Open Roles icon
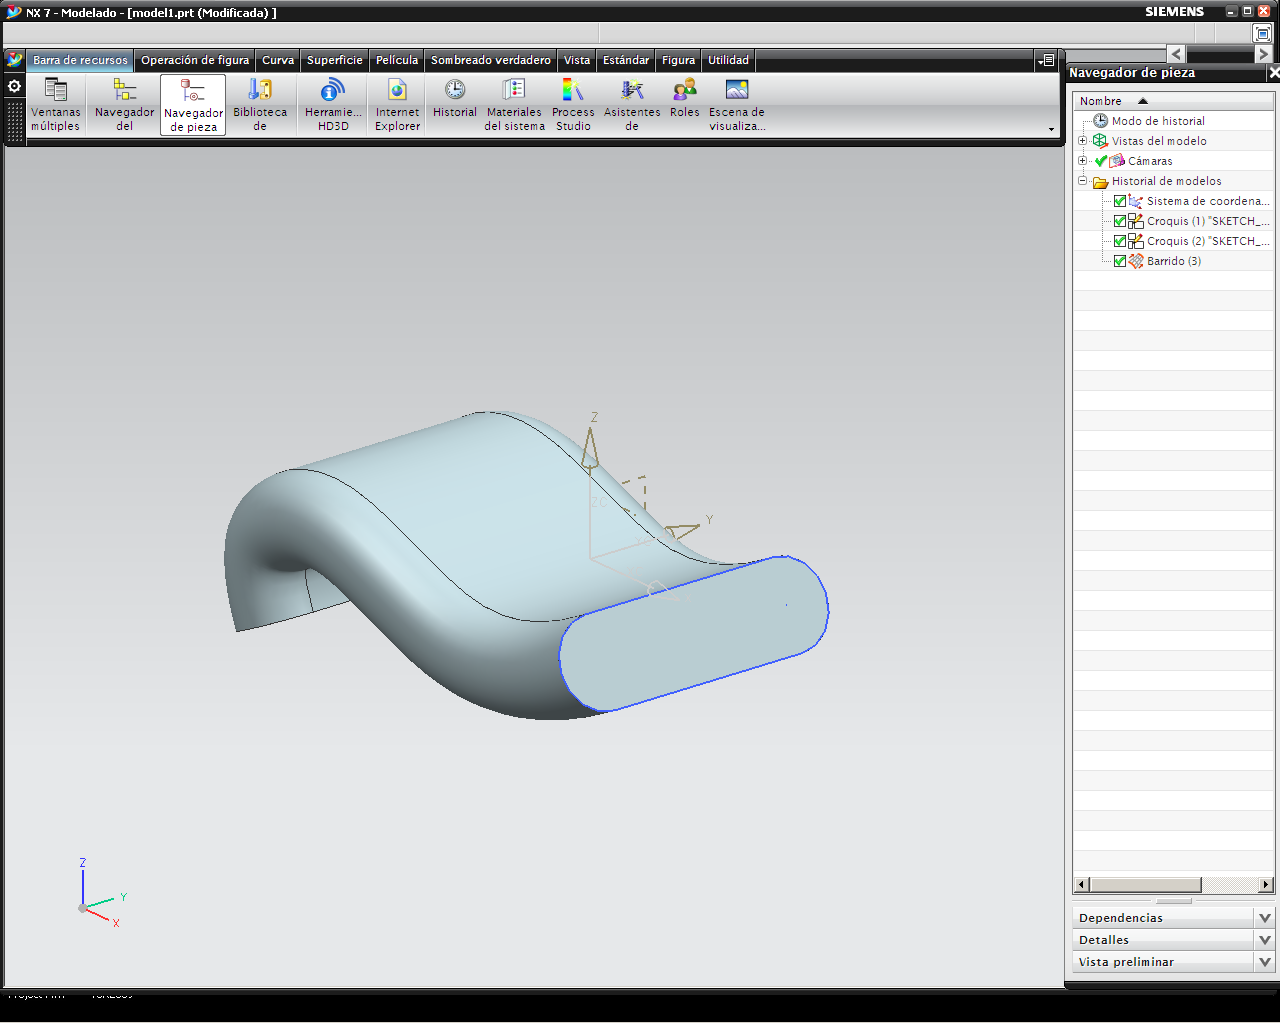The width and height of the screenshot is (1280, 1024). coord(685,99)
